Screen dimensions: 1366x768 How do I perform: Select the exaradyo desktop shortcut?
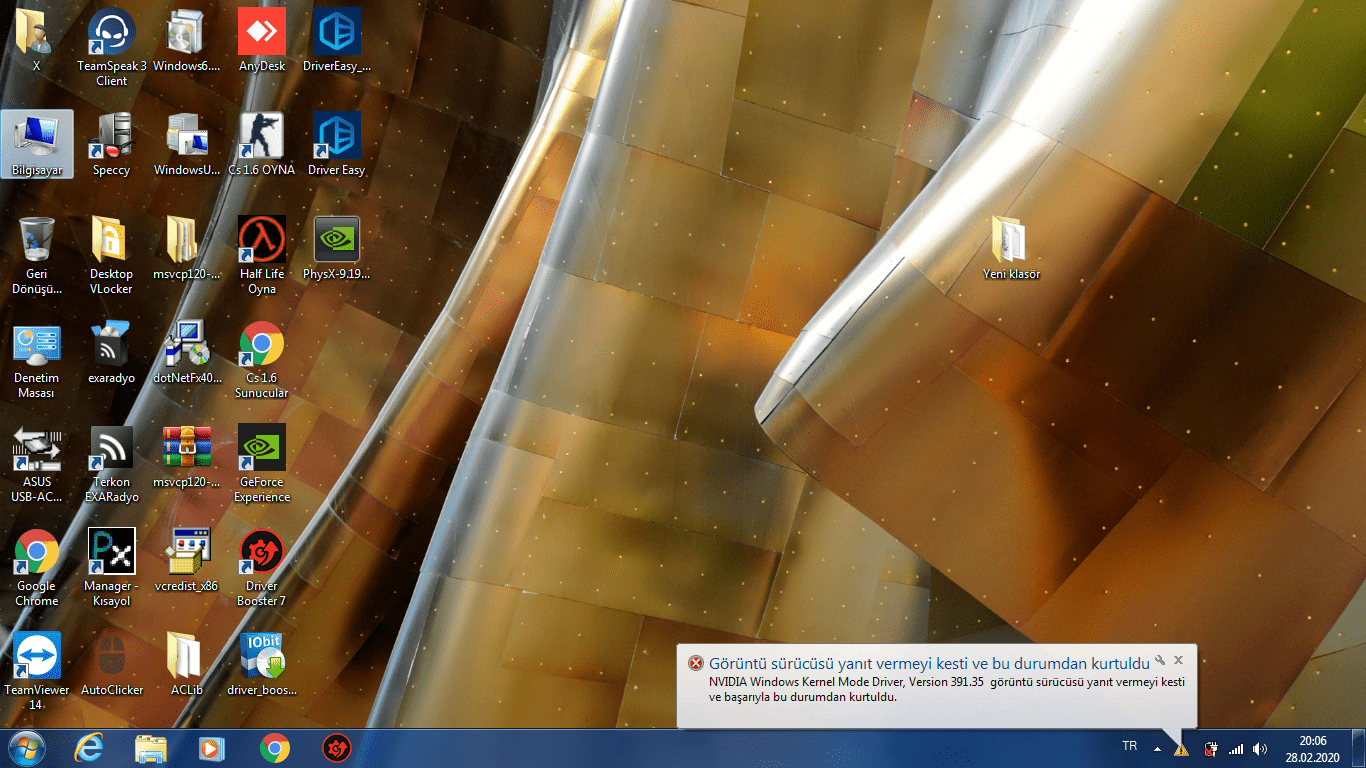[x=112, y=352]
